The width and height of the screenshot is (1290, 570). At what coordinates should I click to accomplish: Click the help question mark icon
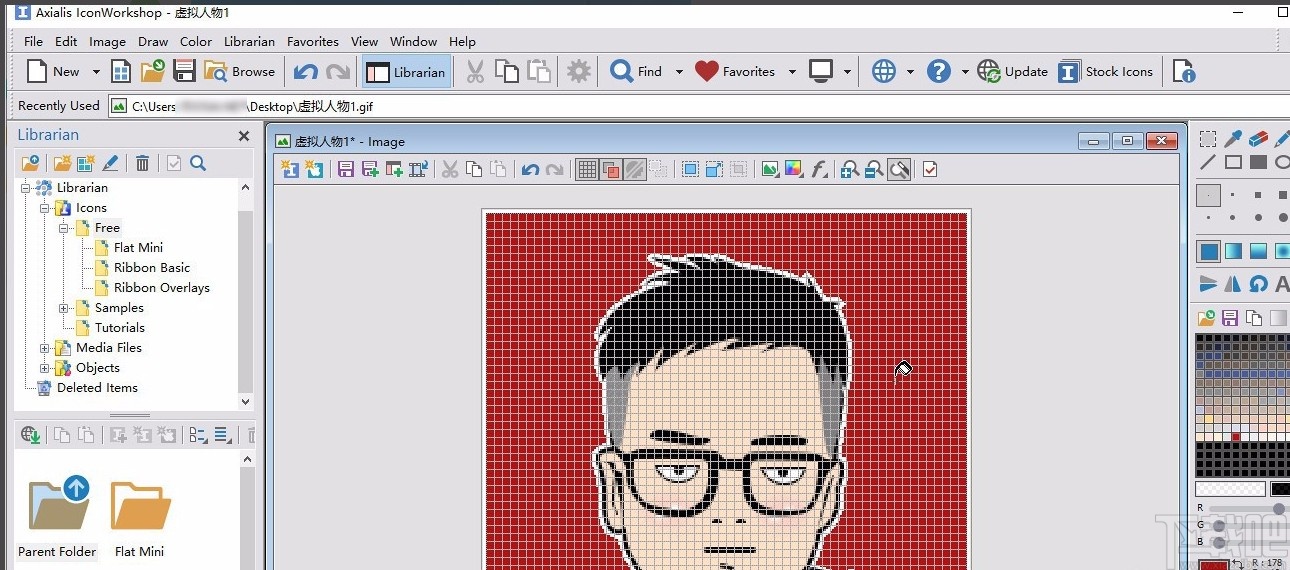pos(938,71)
